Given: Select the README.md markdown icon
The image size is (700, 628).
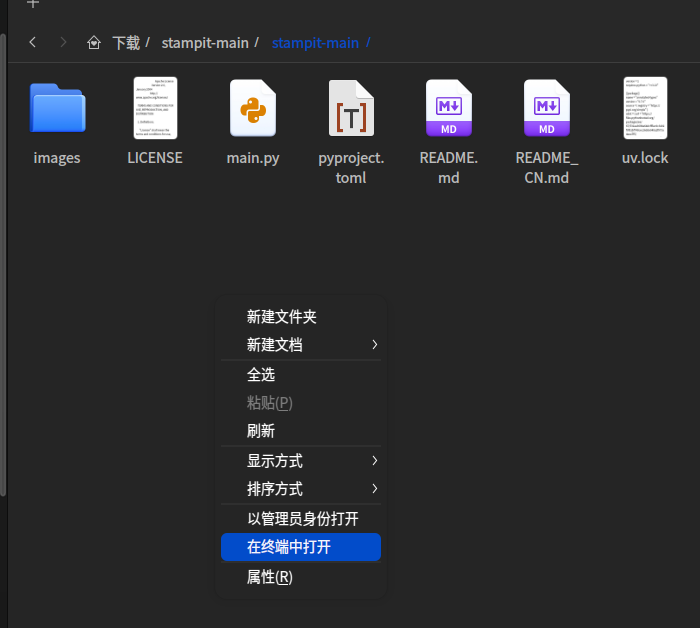Looking at the screenshot, I should point(449,108).
